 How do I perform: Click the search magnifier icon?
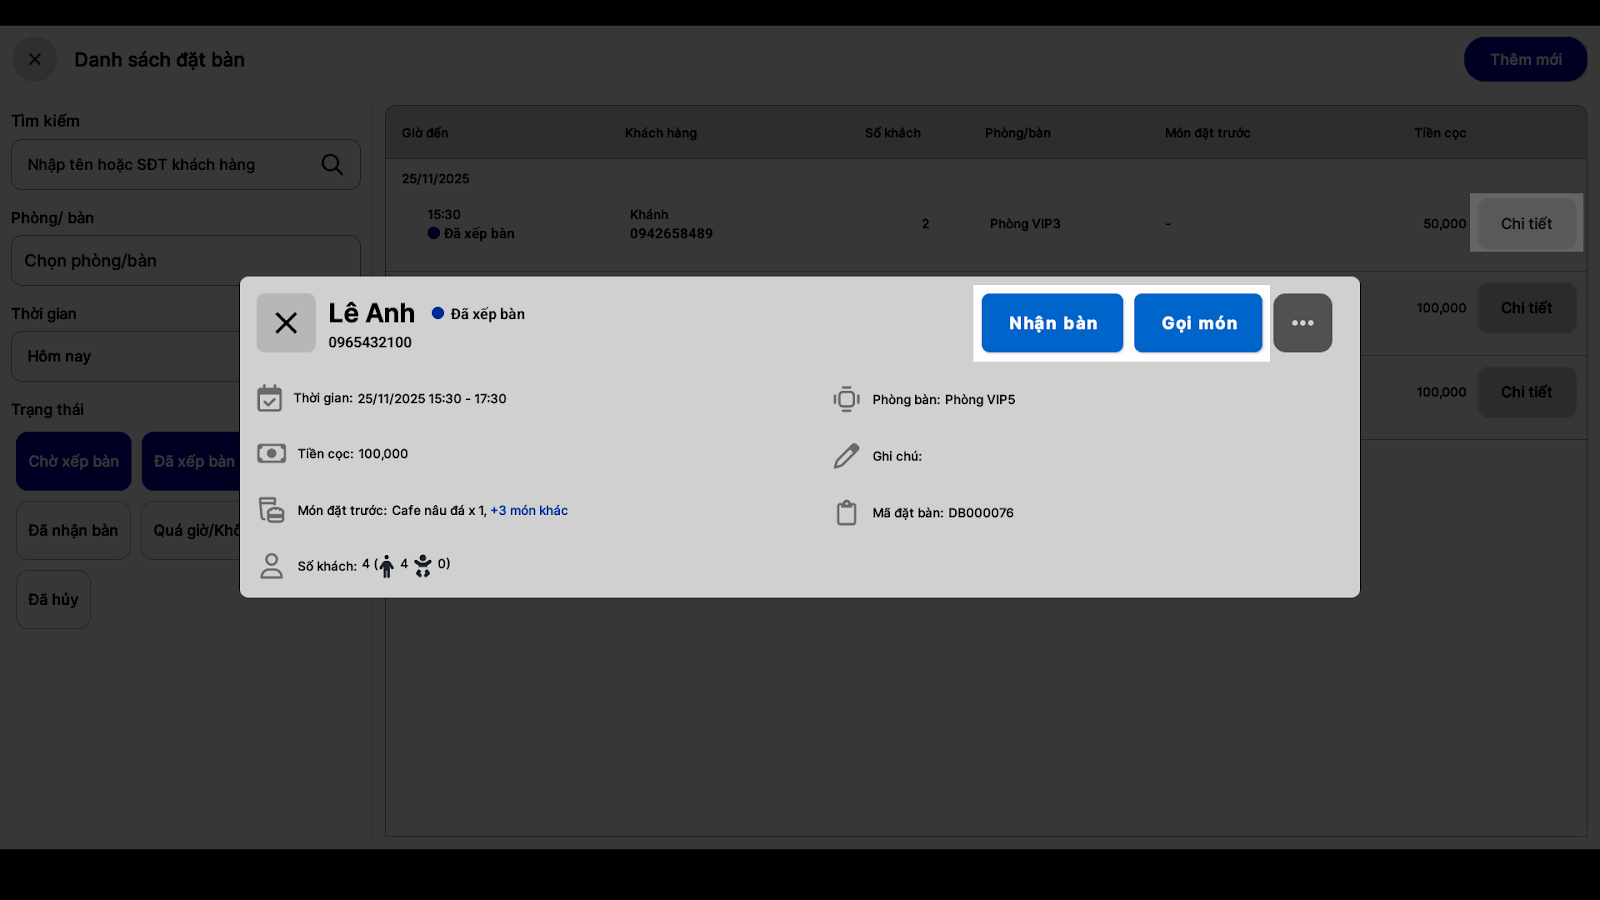(x=332, y=165)
